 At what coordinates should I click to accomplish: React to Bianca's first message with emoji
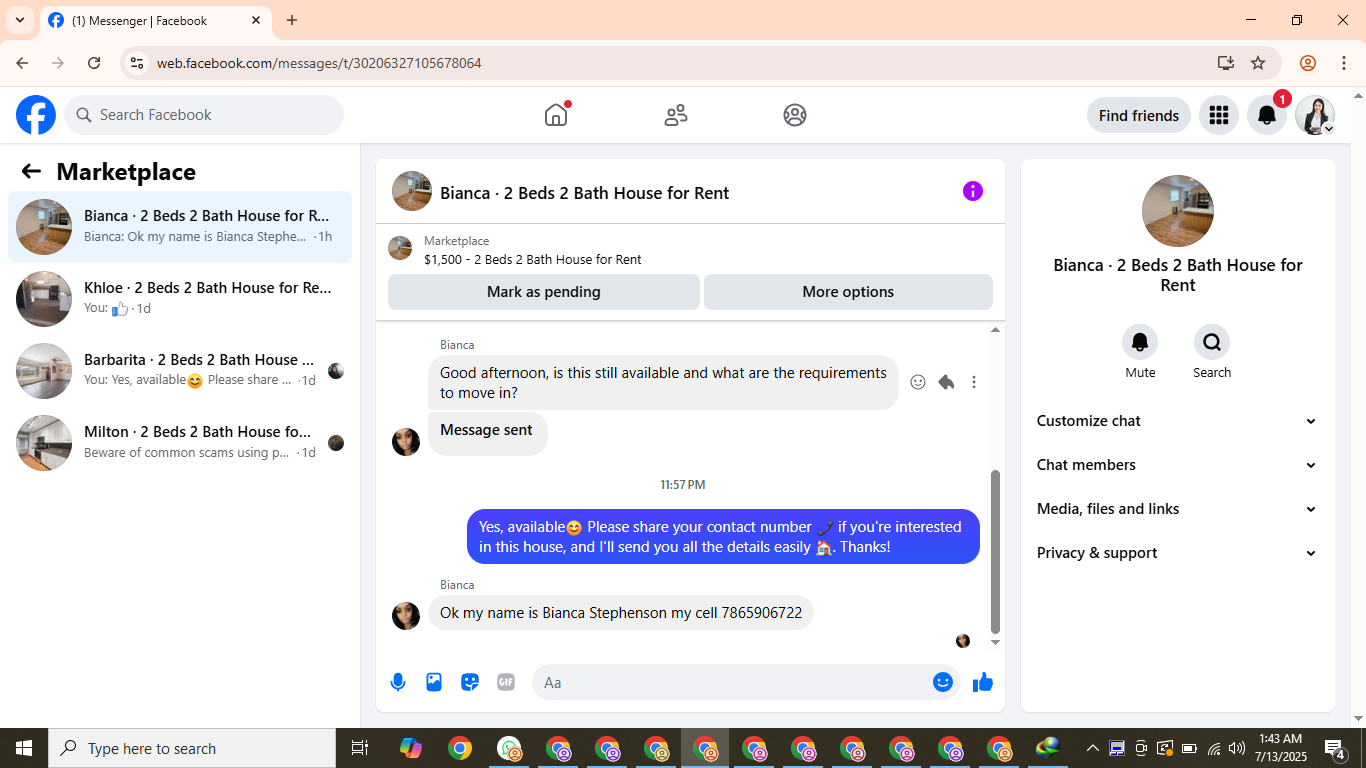click(918, 382)
